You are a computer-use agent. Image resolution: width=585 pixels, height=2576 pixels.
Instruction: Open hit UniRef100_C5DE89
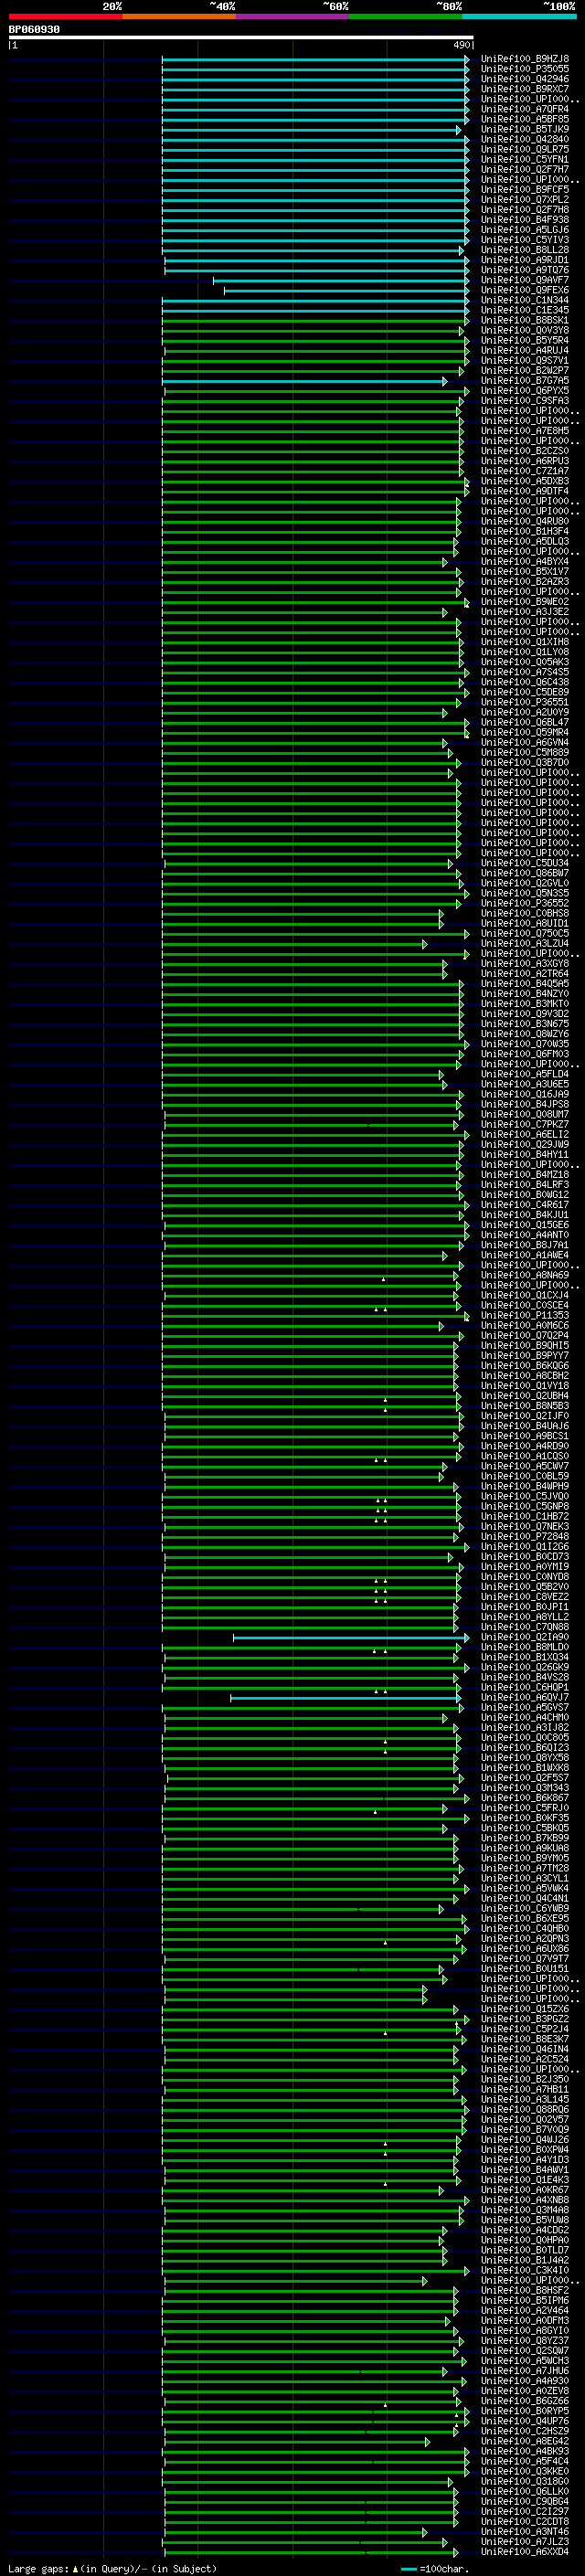point(525,692)
